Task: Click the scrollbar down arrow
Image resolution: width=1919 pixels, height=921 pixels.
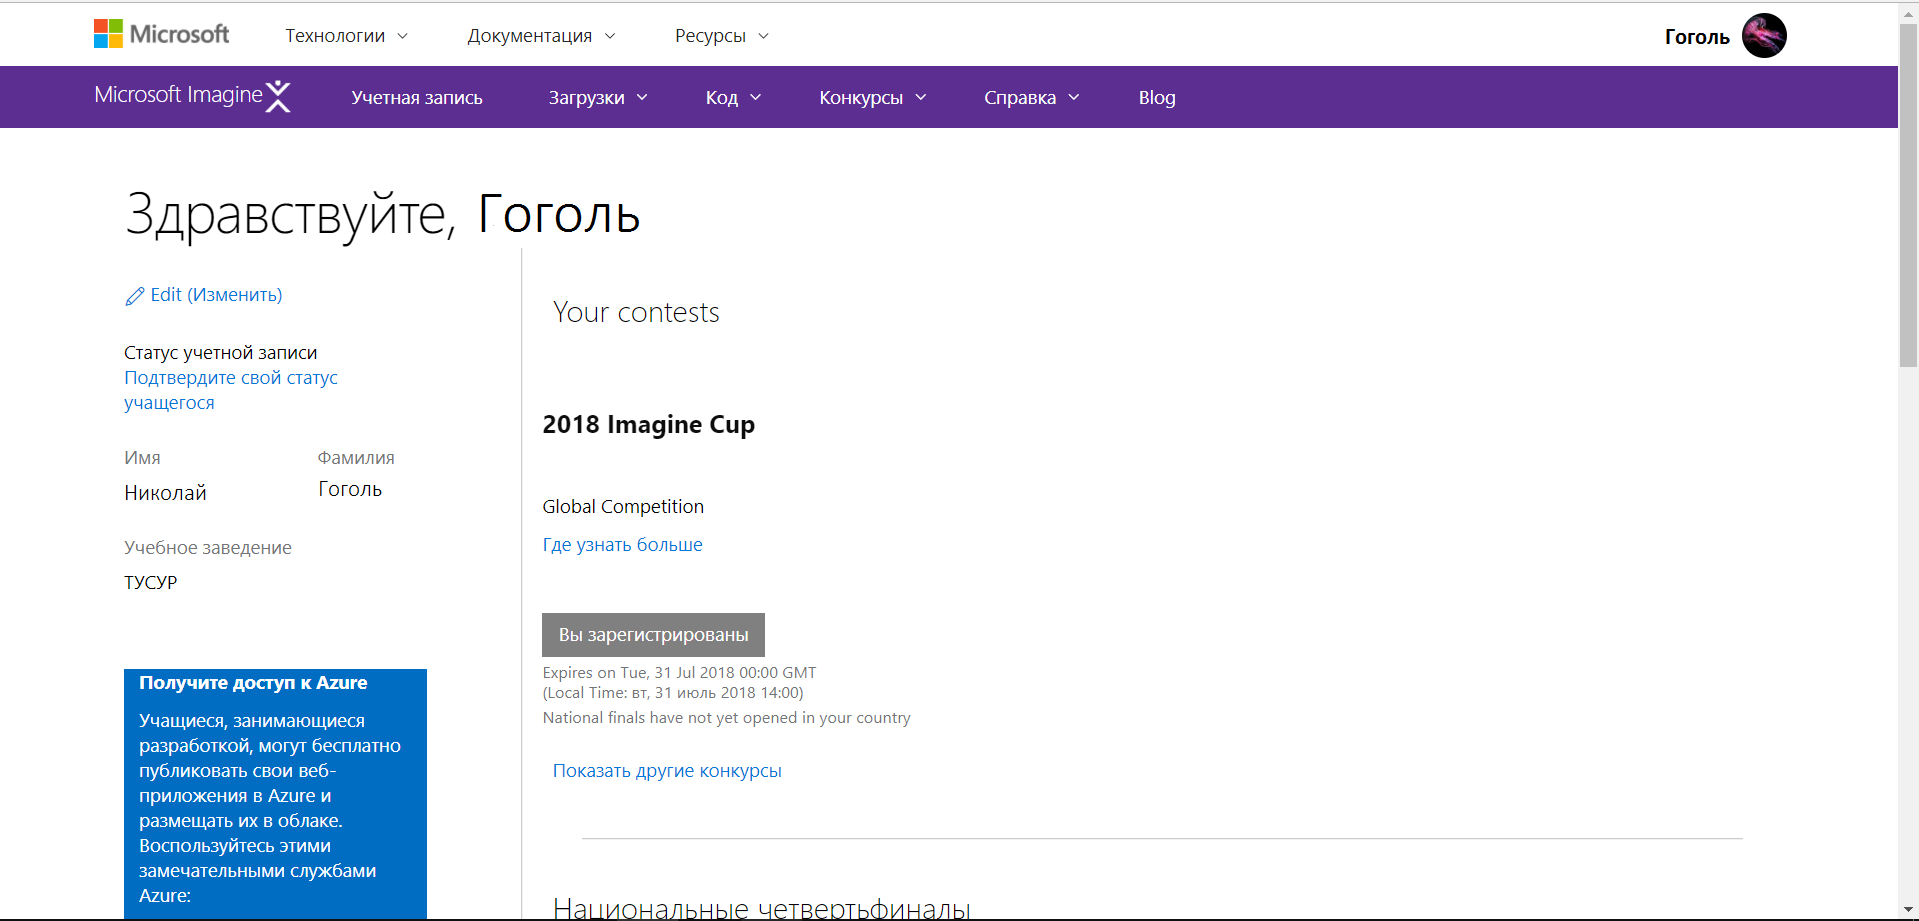Action: click(1908, 910)
